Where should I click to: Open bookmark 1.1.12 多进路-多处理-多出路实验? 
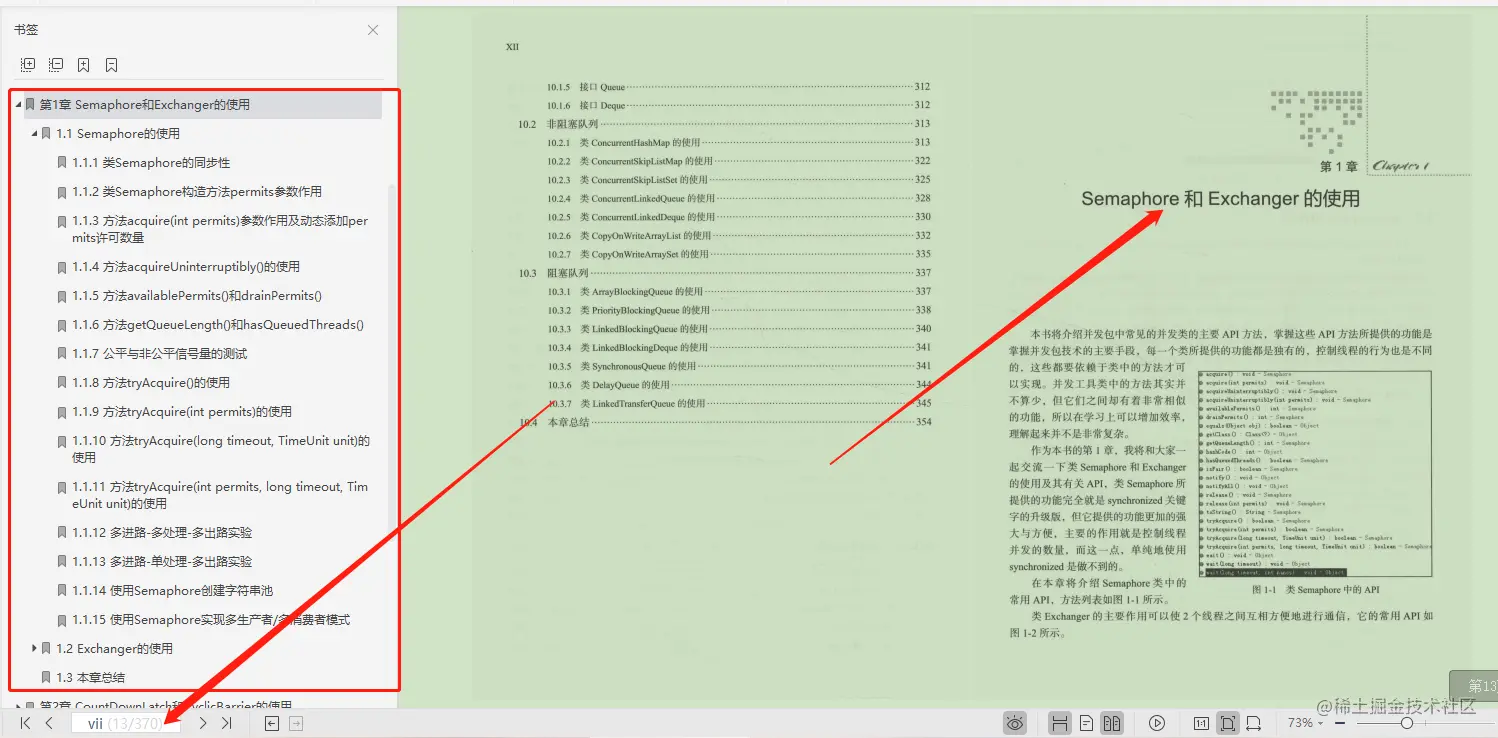point(162,533)
